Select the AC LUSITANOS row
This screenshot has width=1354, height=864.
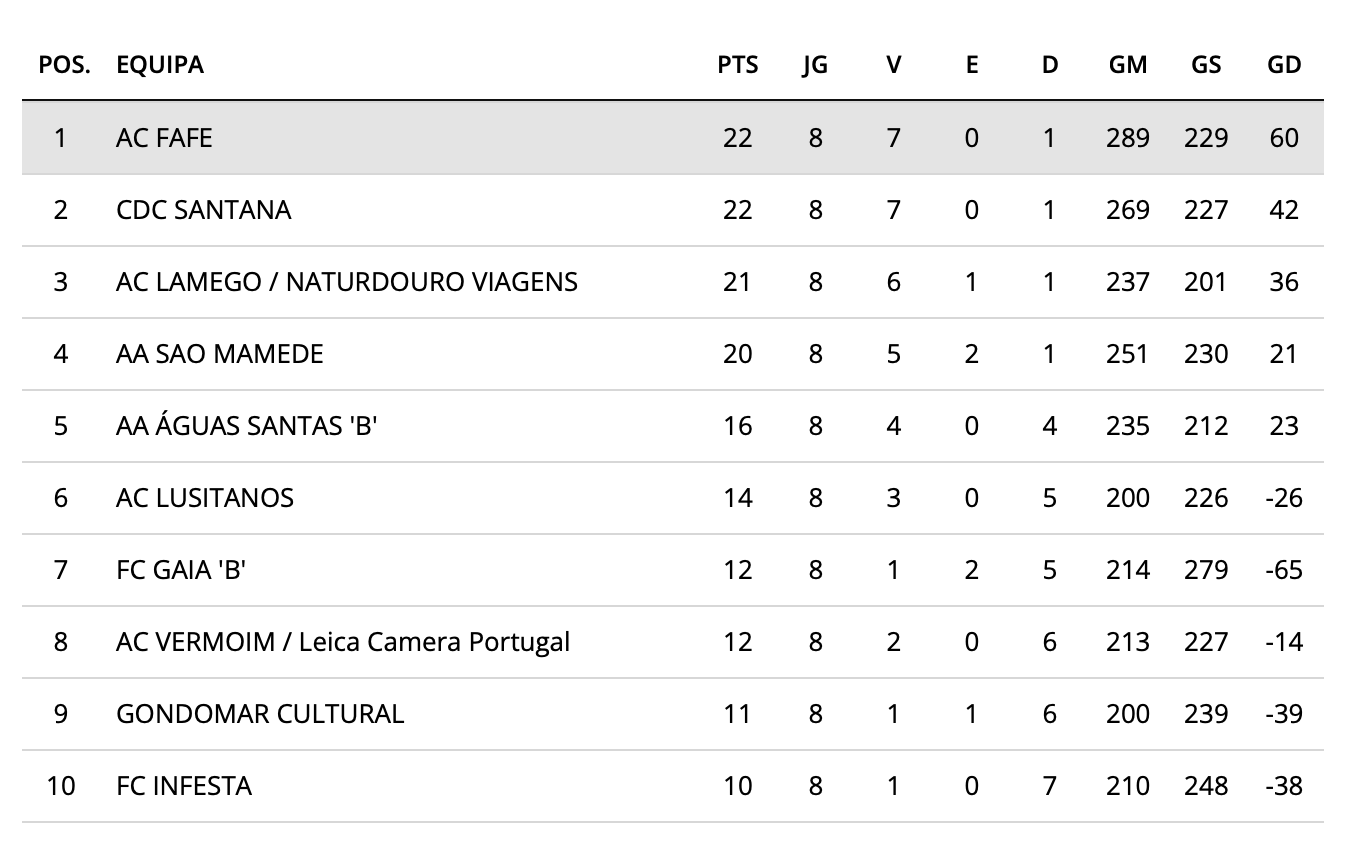(x=204, y=498)
